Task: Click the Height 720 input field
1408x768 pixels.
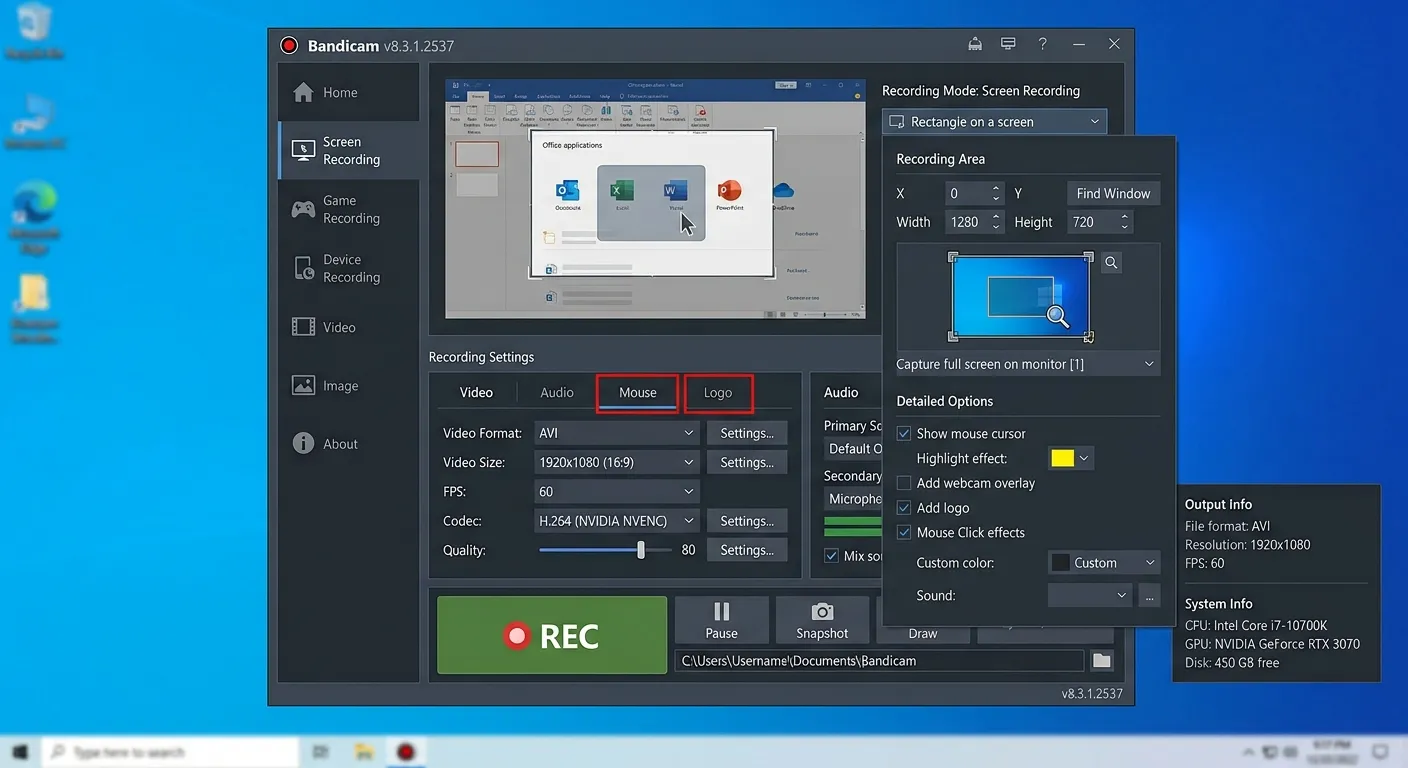Action: pos(1100,222)
